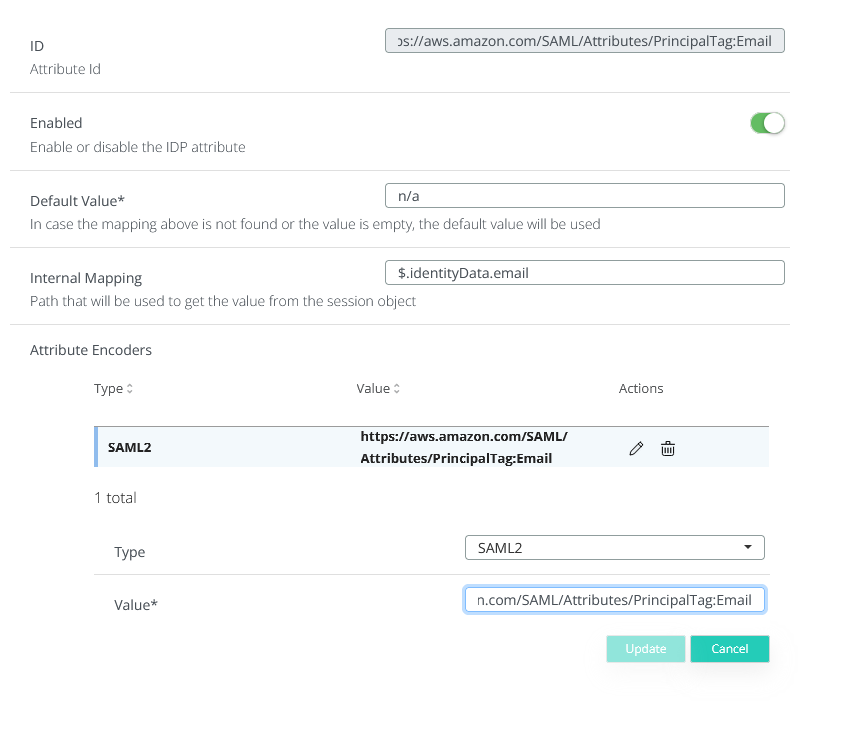Click the Attribute Encoders section heading
Viewport: 851px width, 729px height.
91,350
